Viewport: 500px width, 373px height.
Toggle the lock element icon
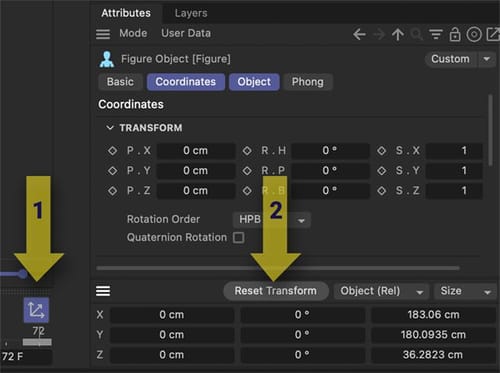pyautogui.click(x=455, y=34)
